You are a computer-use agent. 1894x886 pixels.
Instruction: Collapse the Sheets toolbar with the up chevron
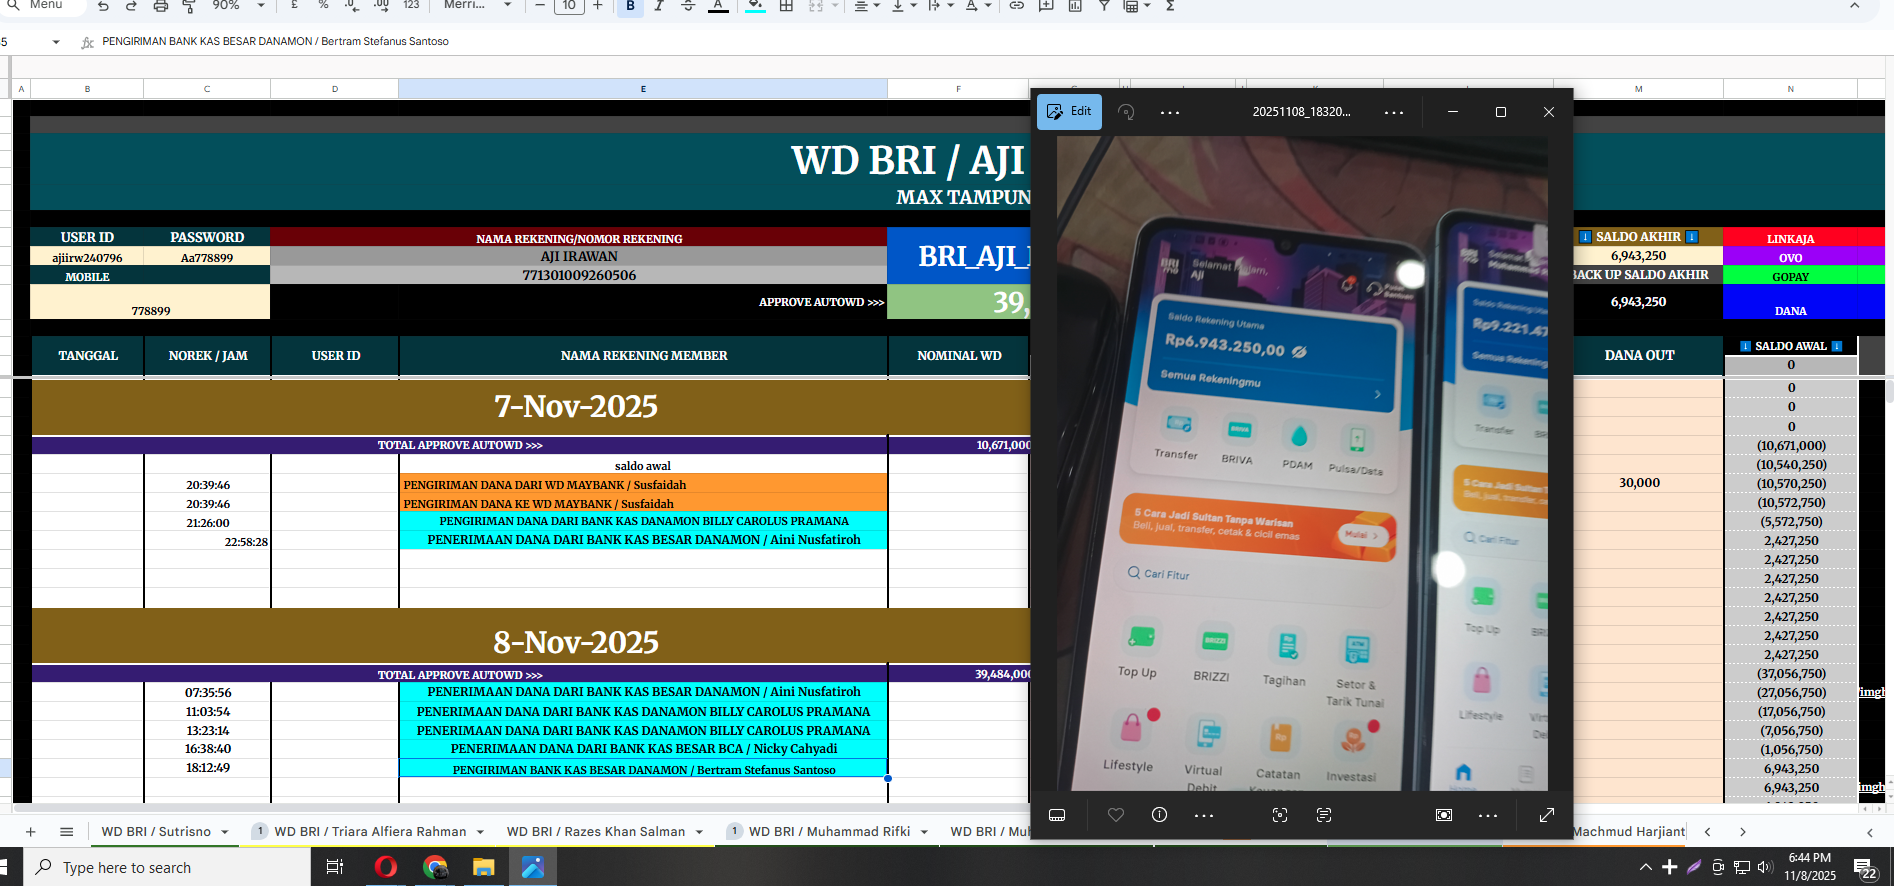point(1855,6)
